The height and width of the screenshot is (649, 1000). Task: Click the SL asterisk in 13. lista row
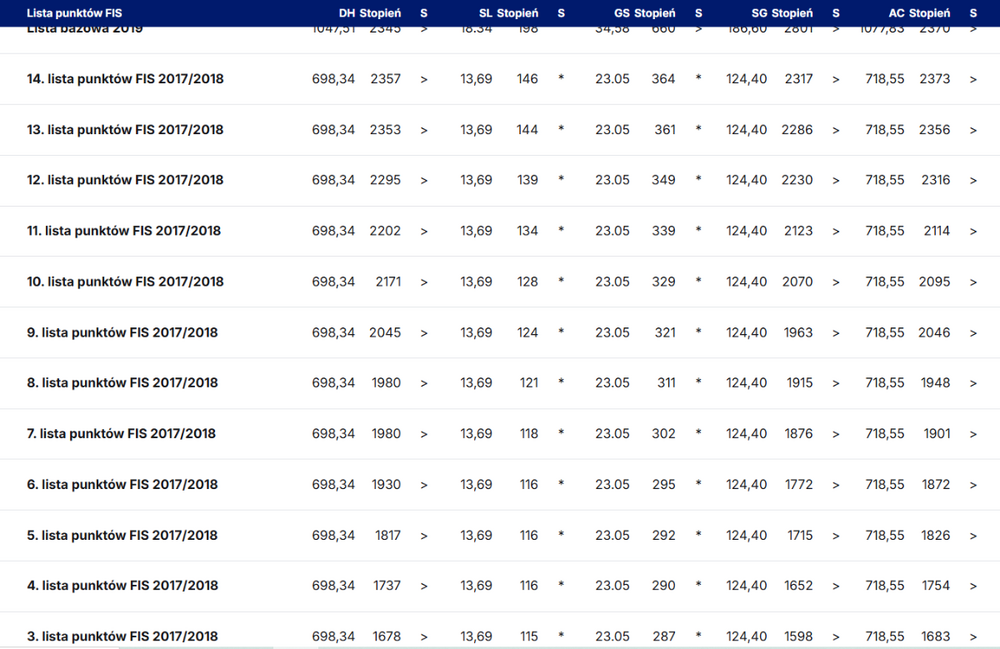click(x=561, y=130)
